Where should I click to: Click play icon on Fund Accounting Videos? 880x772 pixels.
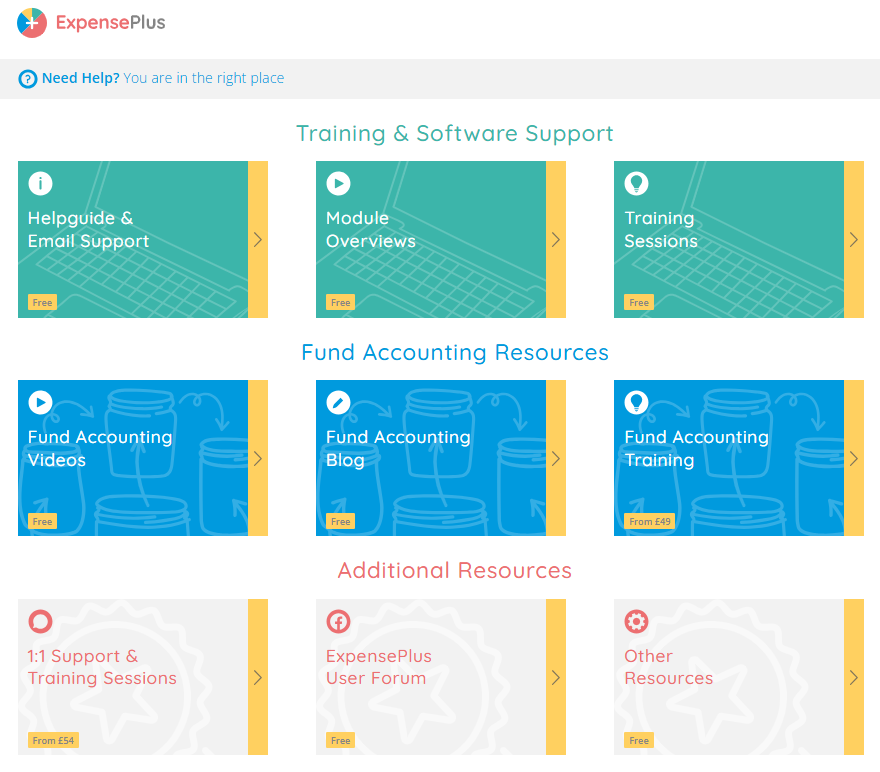pos(40,402)
